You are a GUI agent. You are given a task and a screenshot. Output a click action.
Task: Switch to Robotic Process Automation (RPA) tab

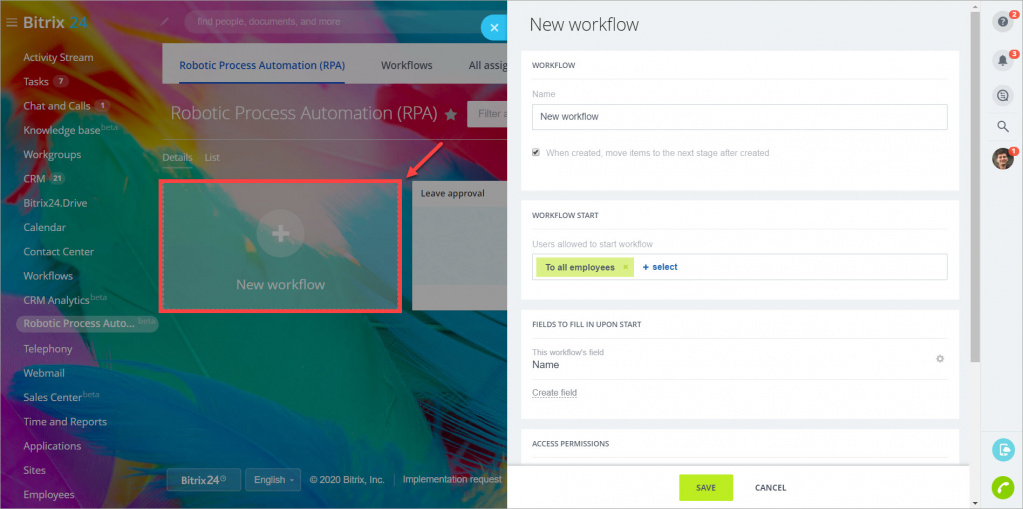pyautogui.click(x=262, y=65)
